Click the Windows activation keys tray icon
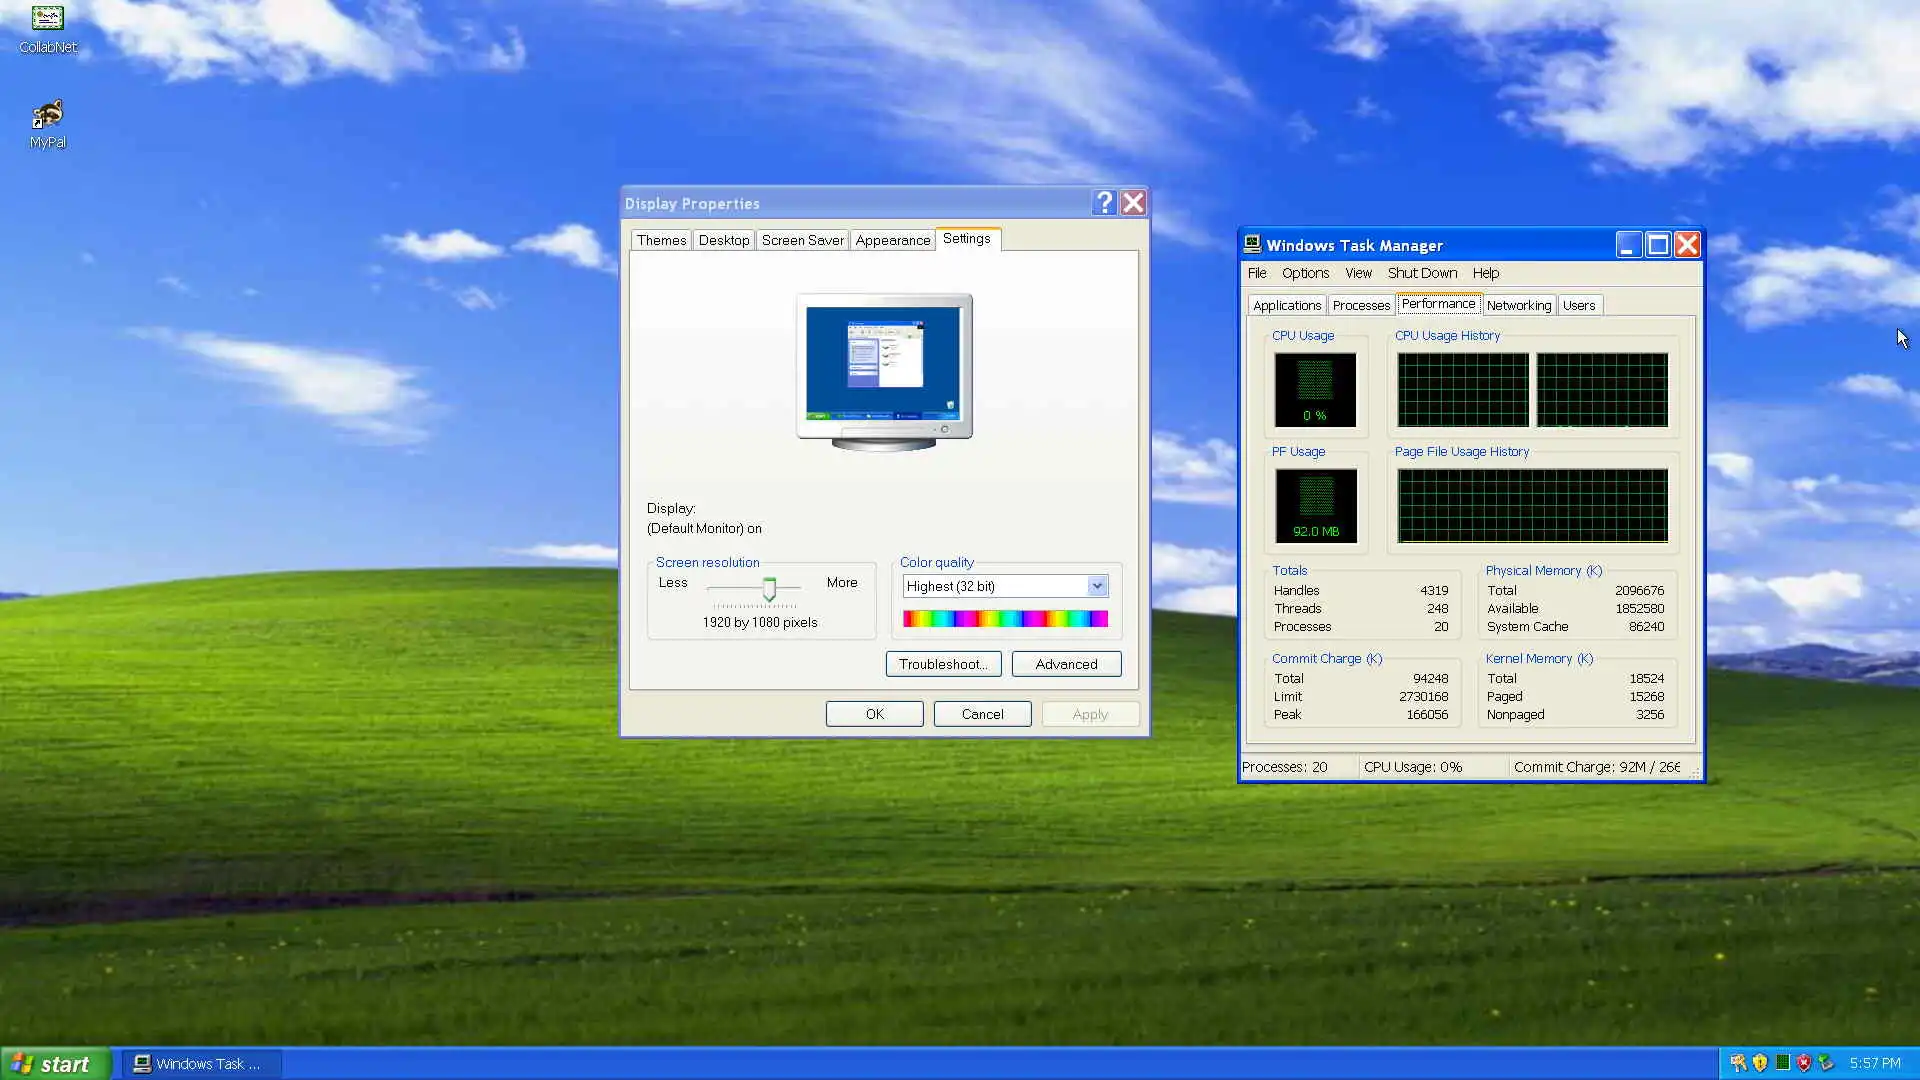This screenshot has width=1920, height=1080. point(1738,1063)
